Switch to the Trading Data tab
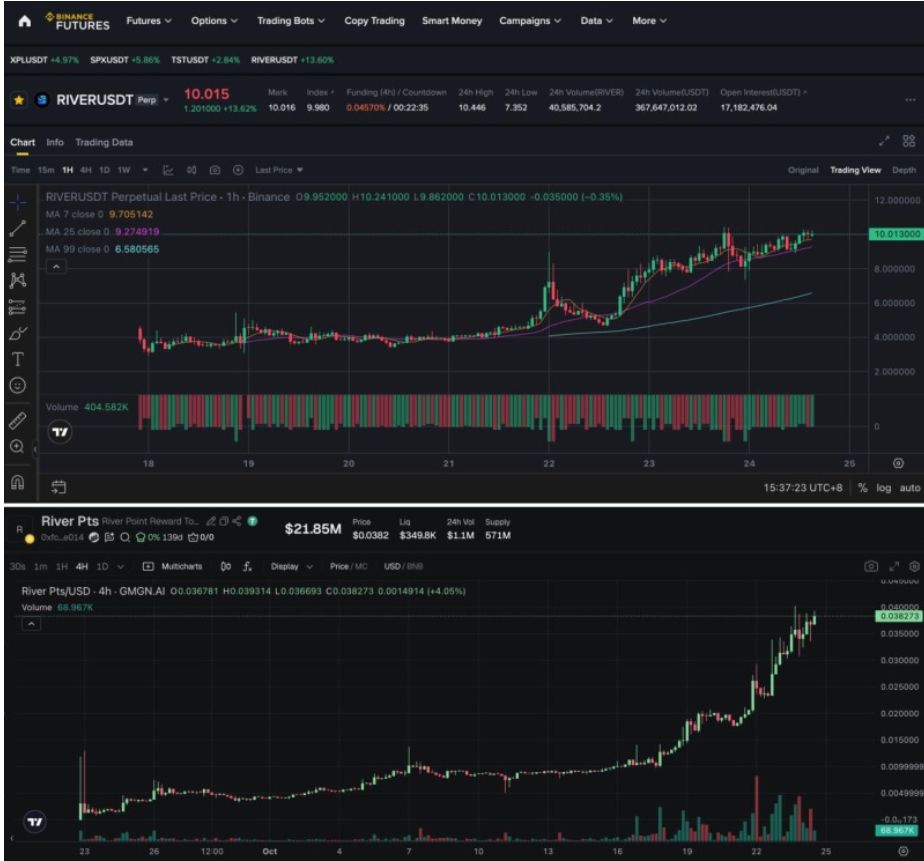924x861 pixels. click(x=104, y=143)
